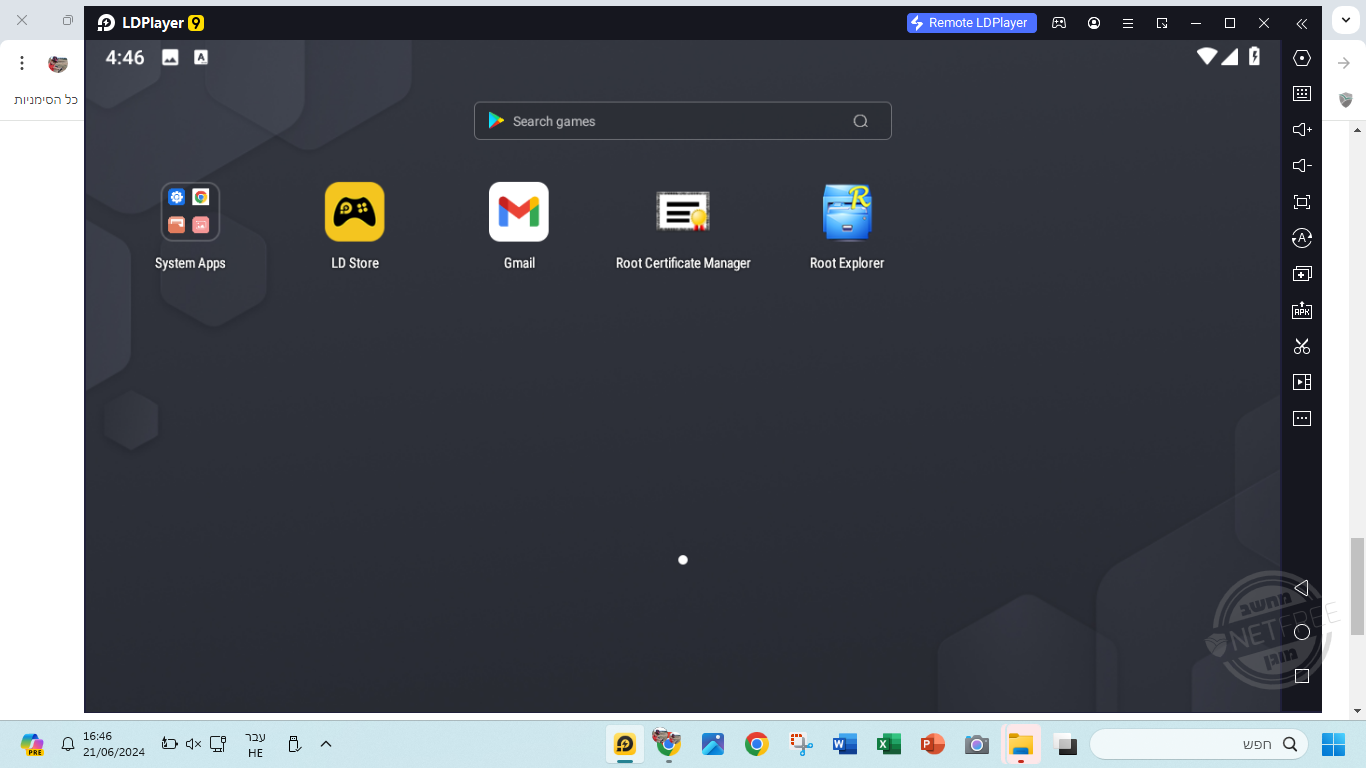Click the home screen page indicator dot
Viewport: 1366px width, 768px height.
point(683,560)
